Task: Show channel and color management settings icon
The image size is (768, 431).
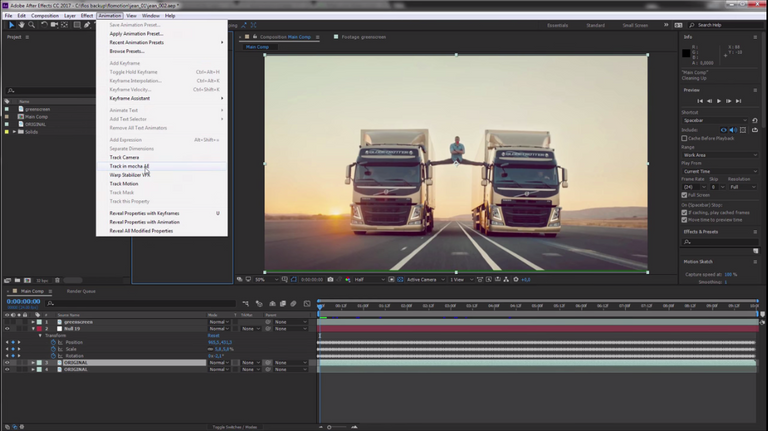Action: (348, 280)
